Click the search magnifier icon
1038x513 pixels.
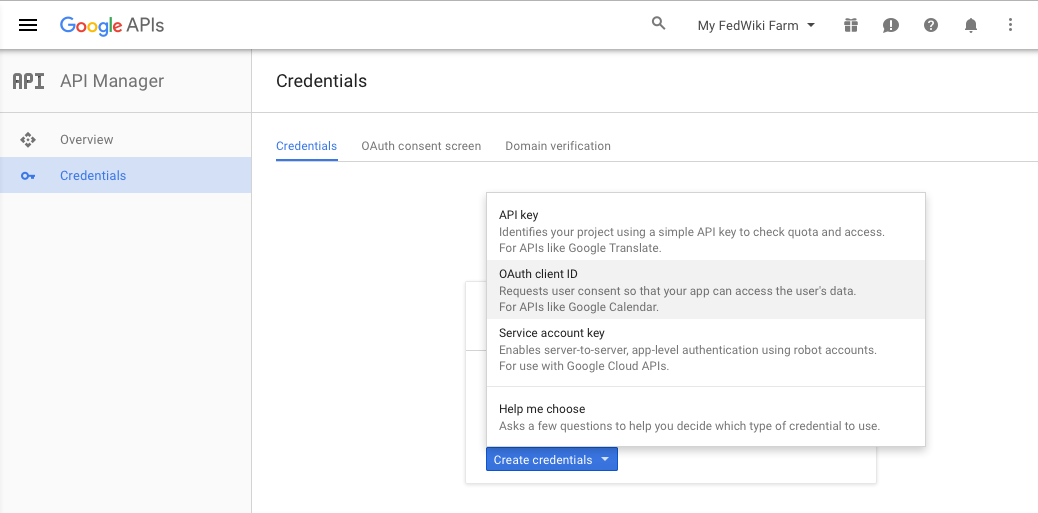pos(658,24)
